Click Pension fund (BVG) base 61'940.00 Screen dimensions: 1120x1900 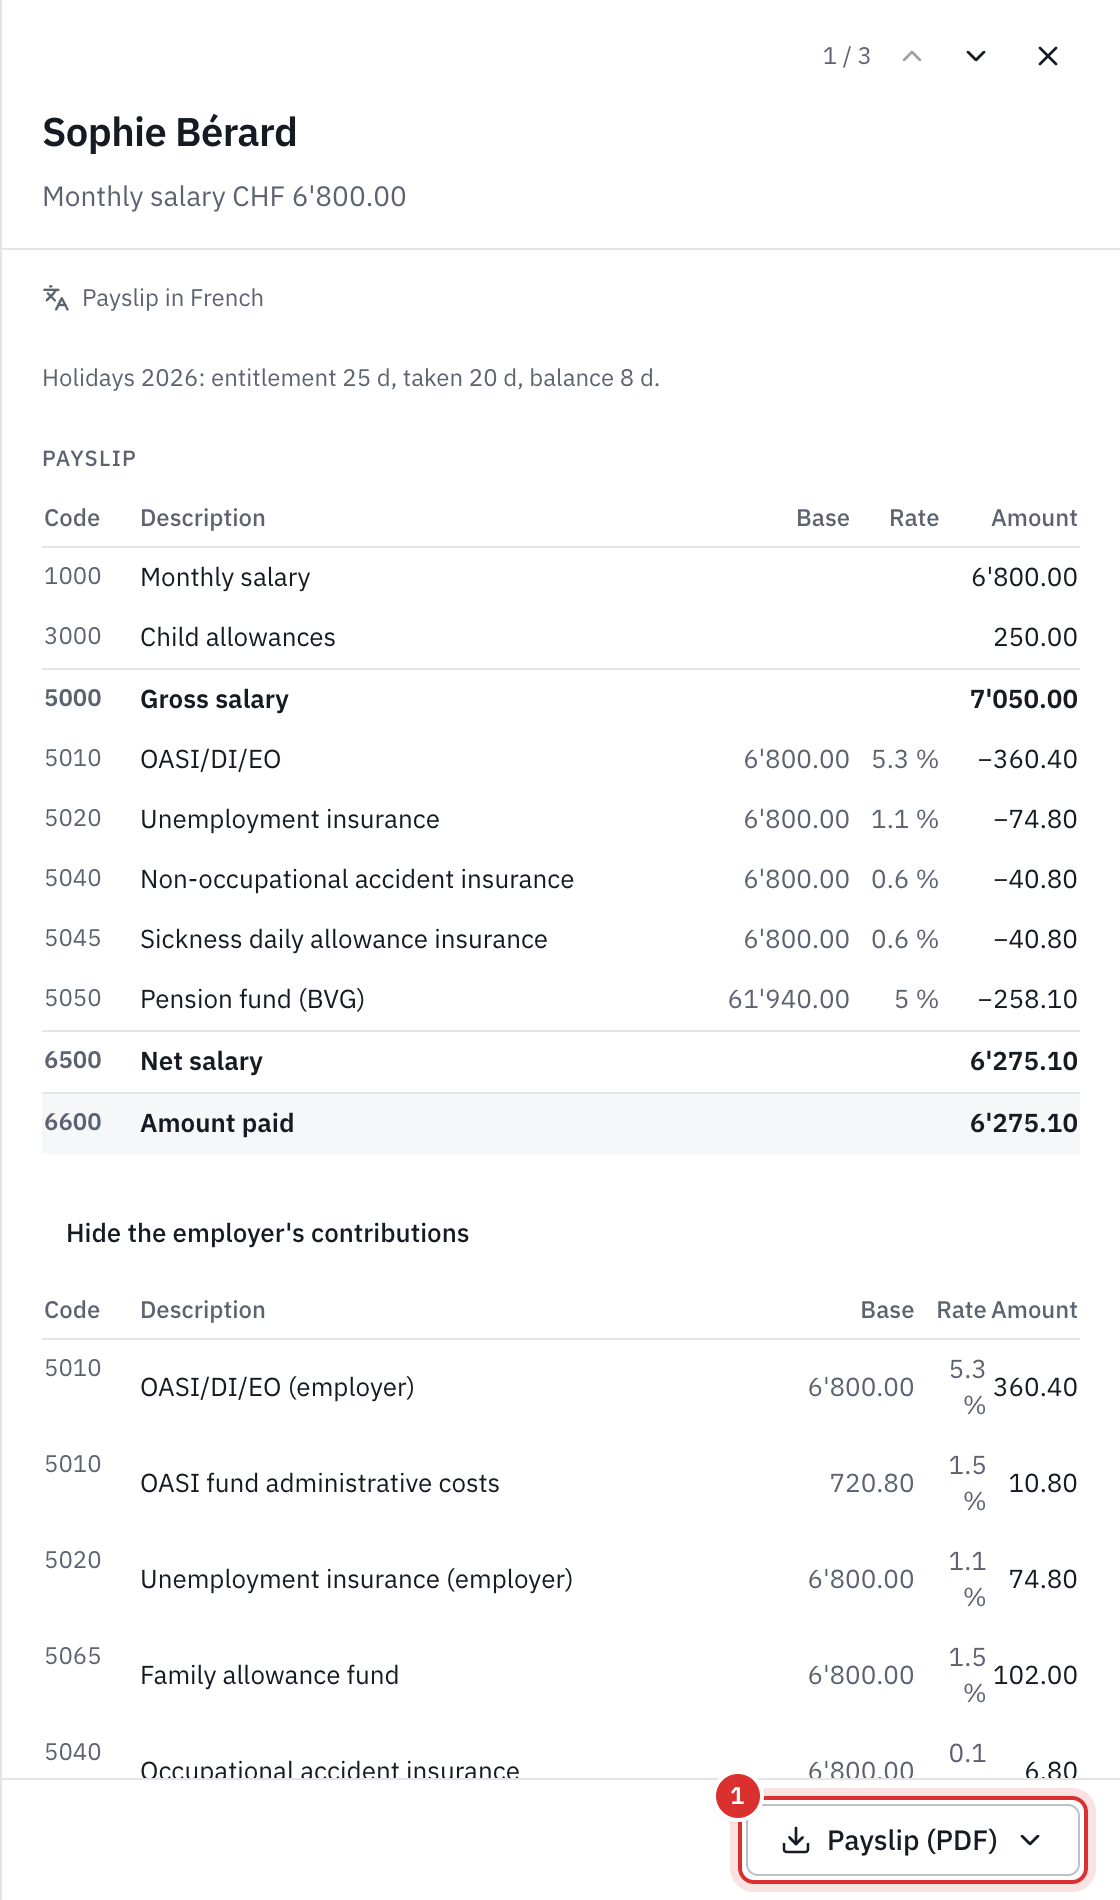pos(789,999)
